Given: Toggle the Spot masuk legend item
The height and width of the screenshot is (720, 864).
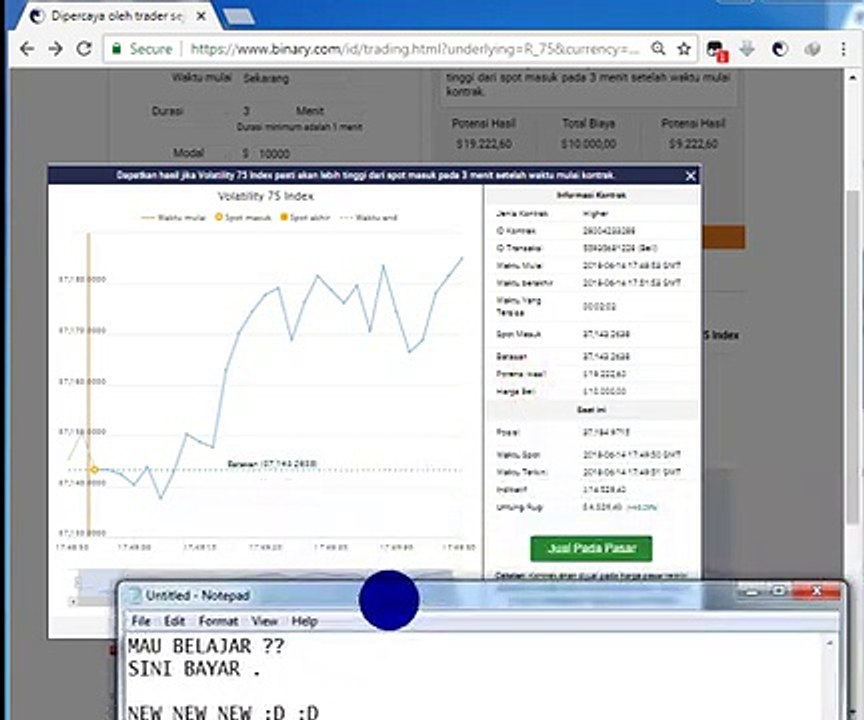Looking at the screenshot, I should tap(242, 218).
